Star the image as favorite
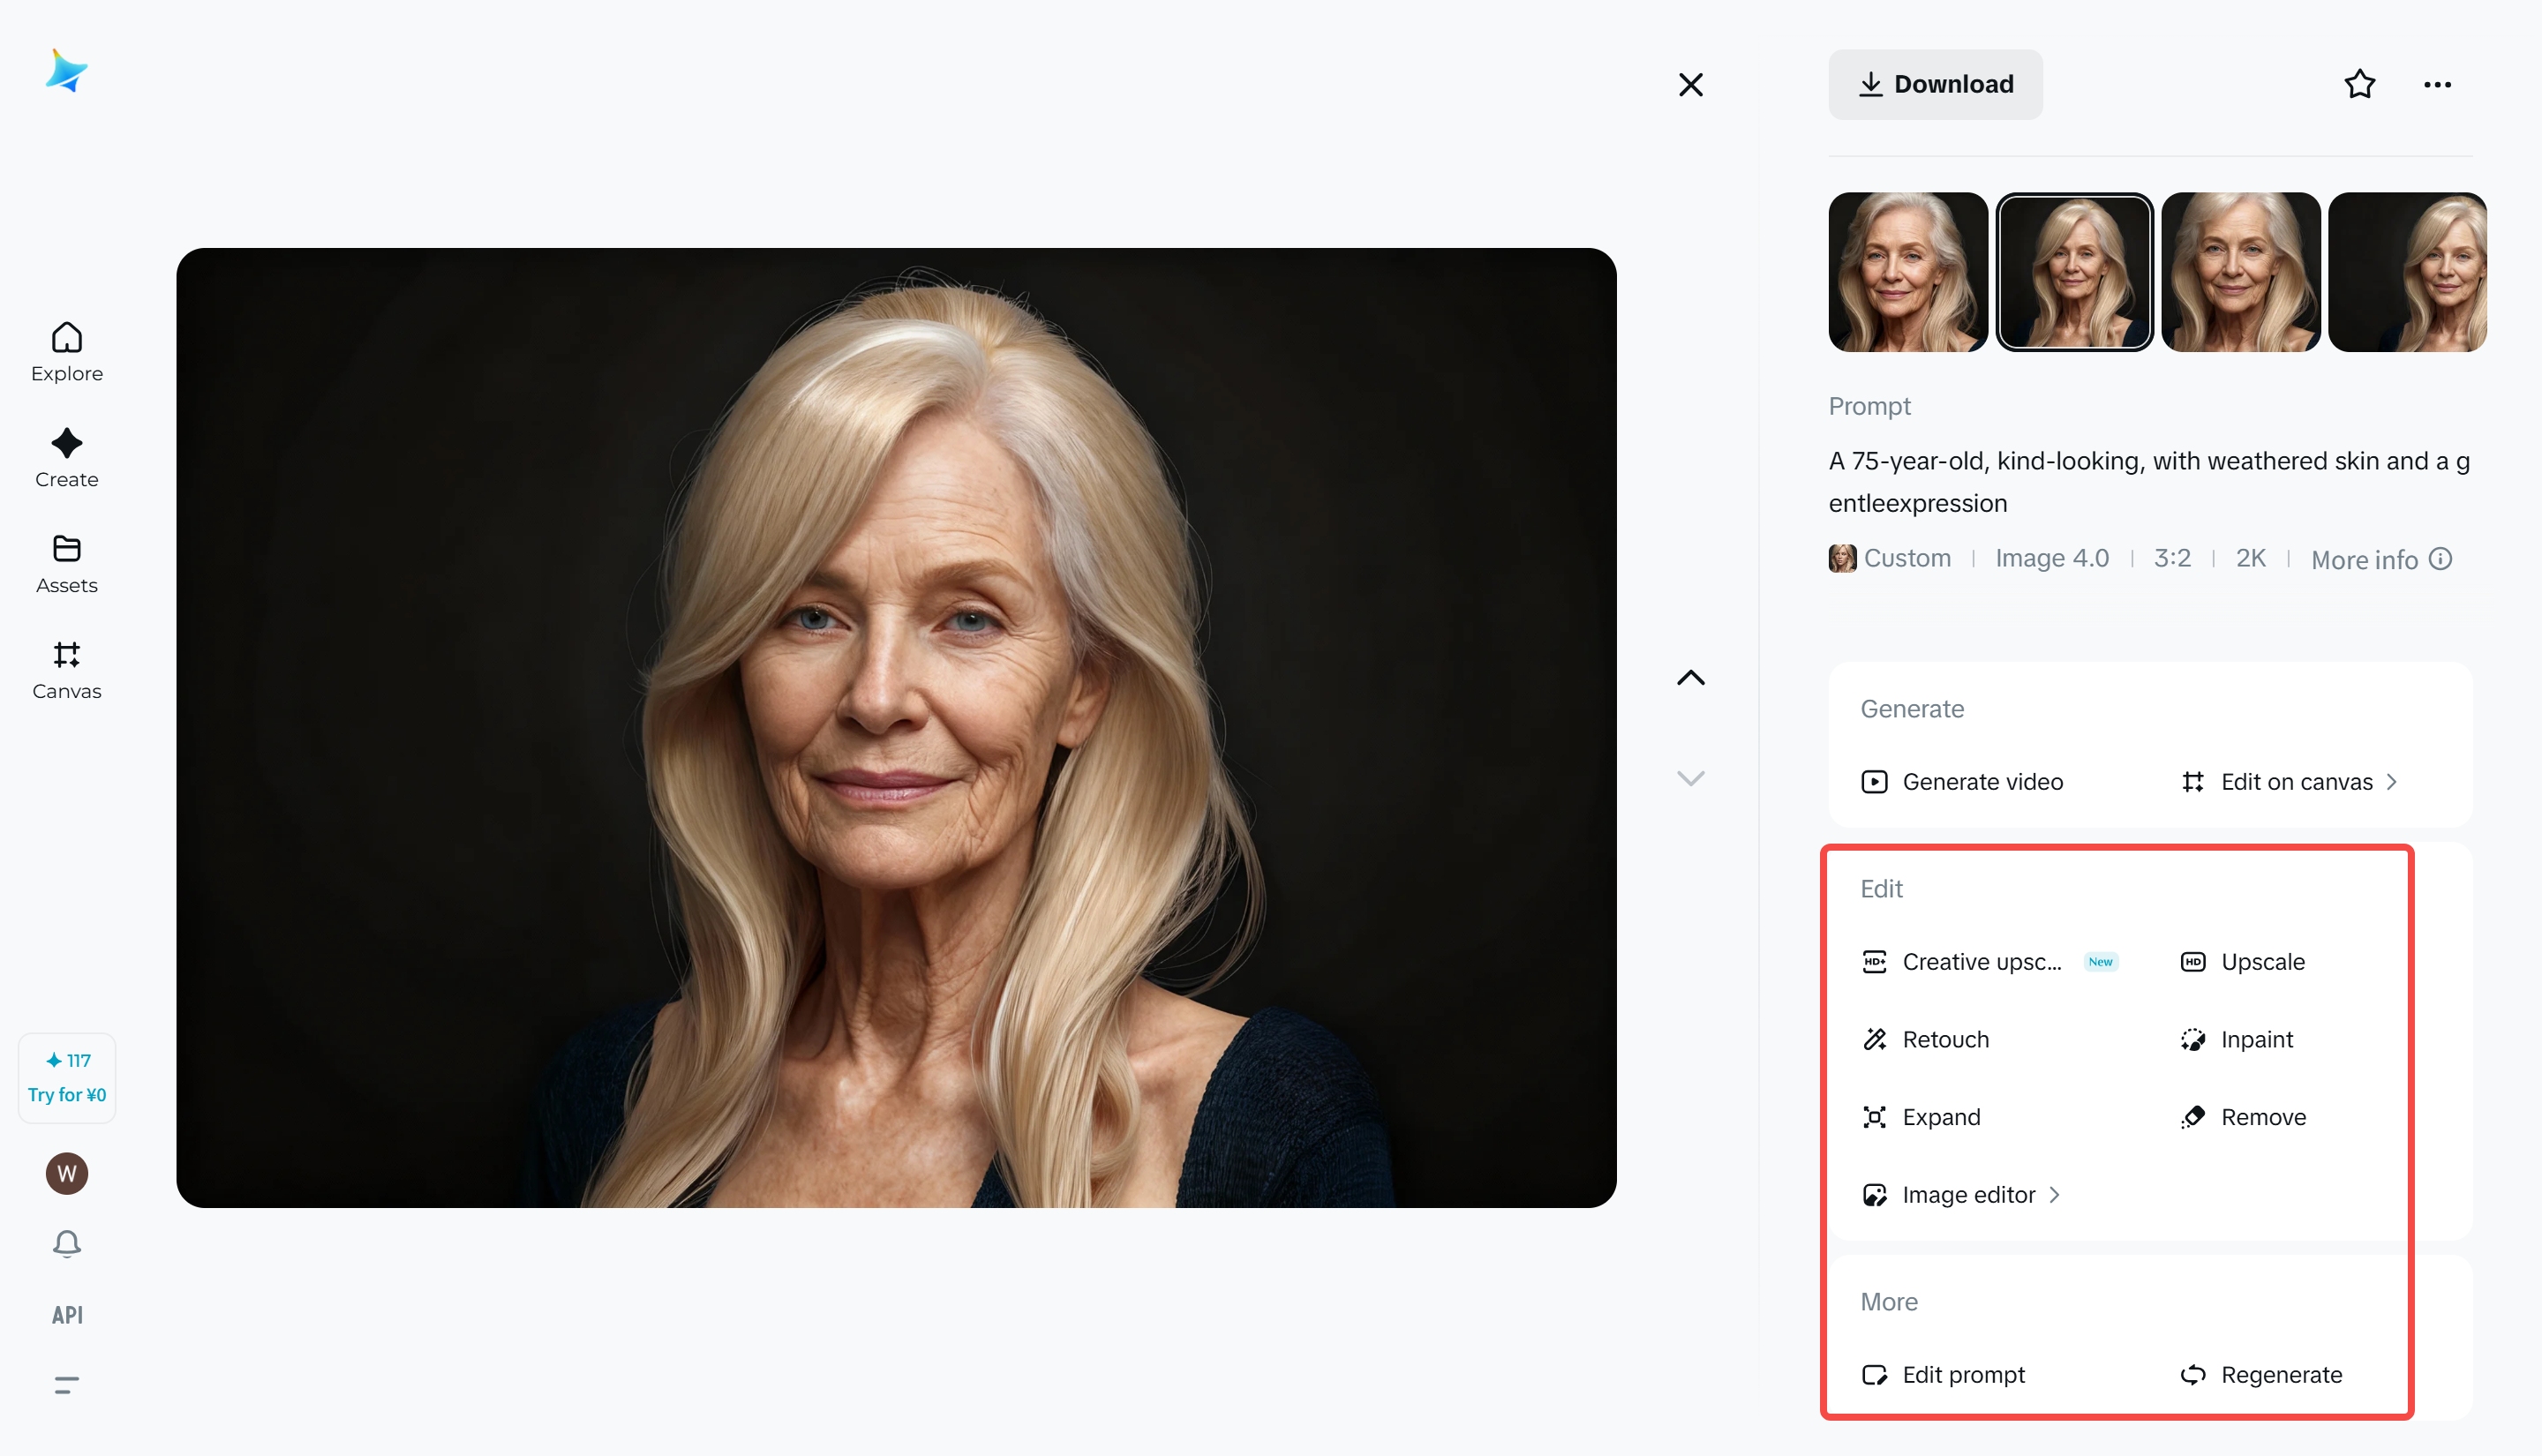Image resolution: width=2542 pixels, height=1456 pixels. pos(2360,84)
